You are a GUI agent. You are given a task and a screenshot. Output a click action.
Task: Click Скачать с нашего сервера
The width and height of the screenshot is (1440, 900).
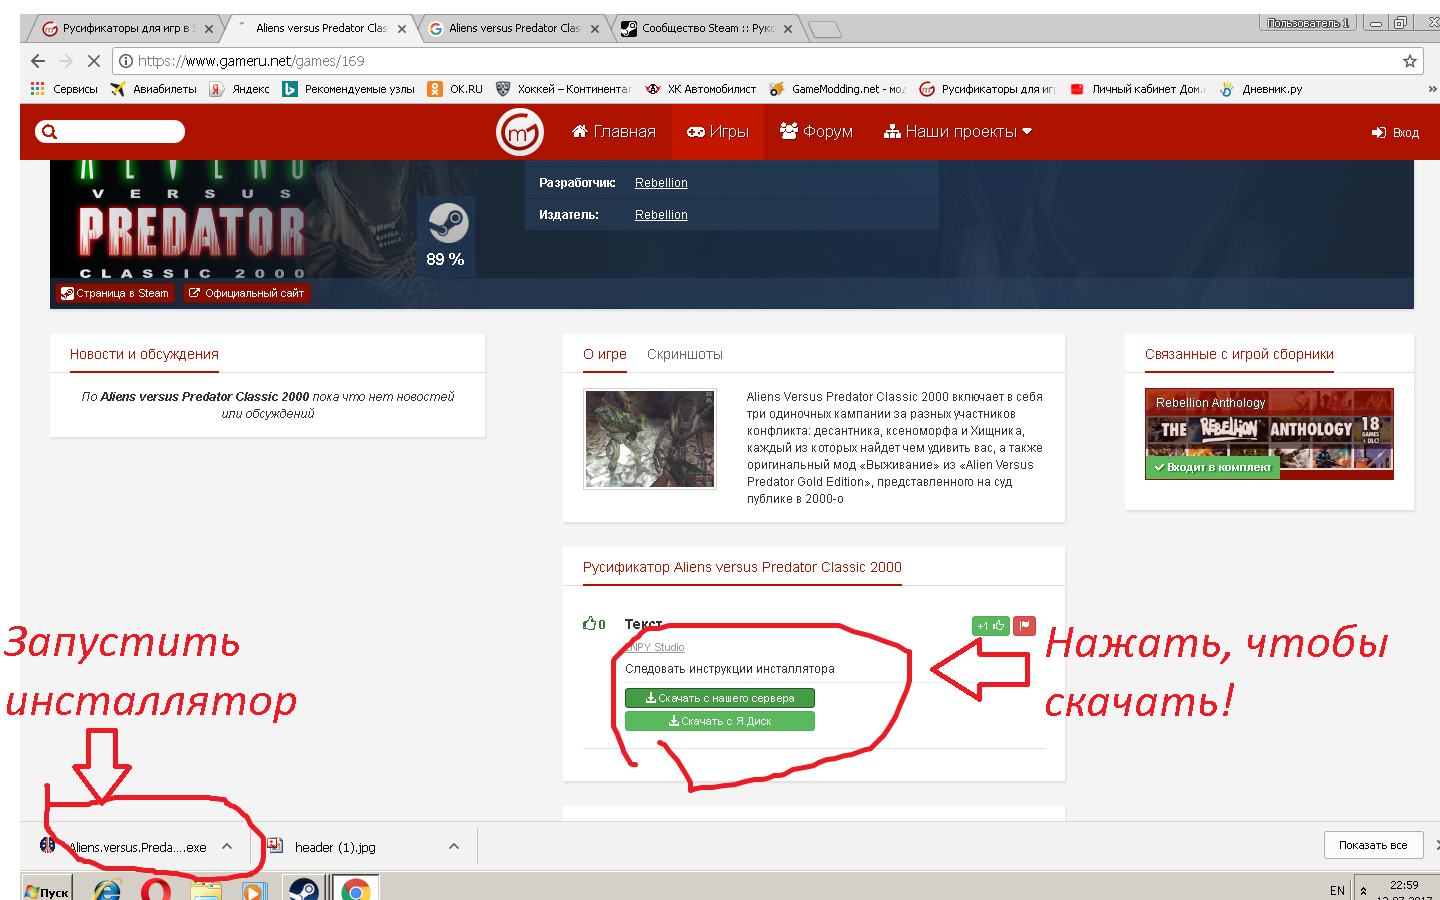[720, 698]
